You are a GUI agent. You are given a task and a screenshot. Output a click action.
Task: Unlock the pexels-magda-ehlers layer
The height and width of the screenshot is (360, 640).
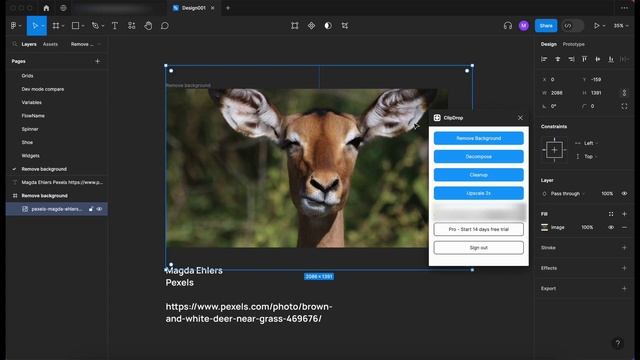(x=91, y=209)
